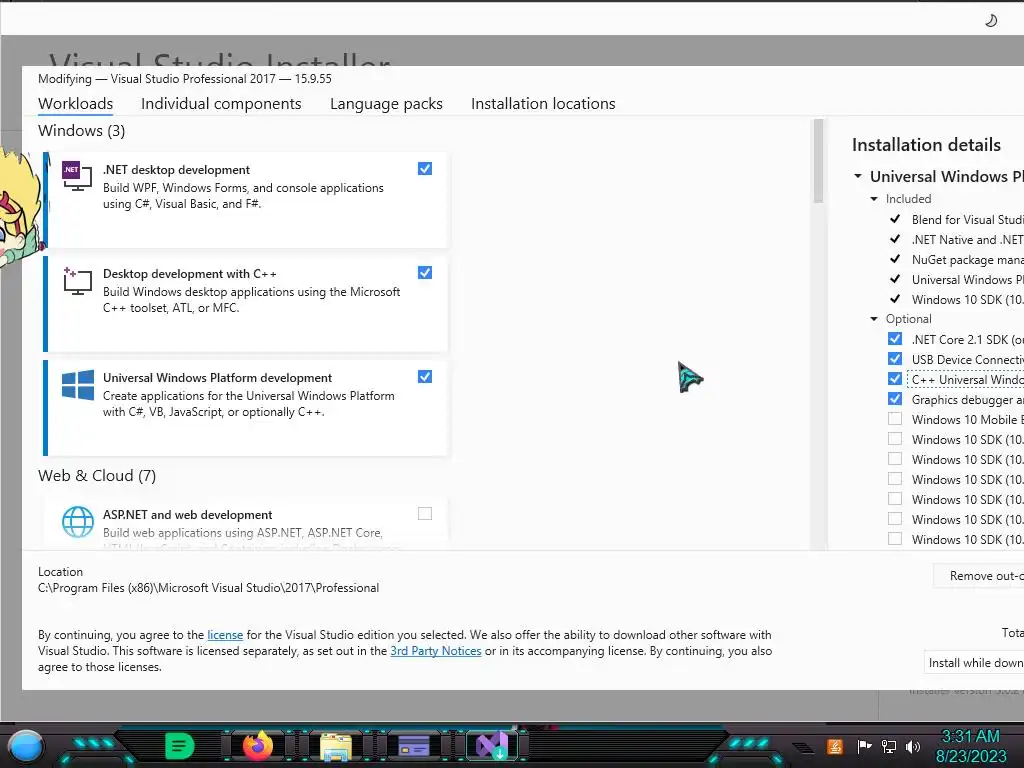Open the Install while downloading dropdown

974,663
